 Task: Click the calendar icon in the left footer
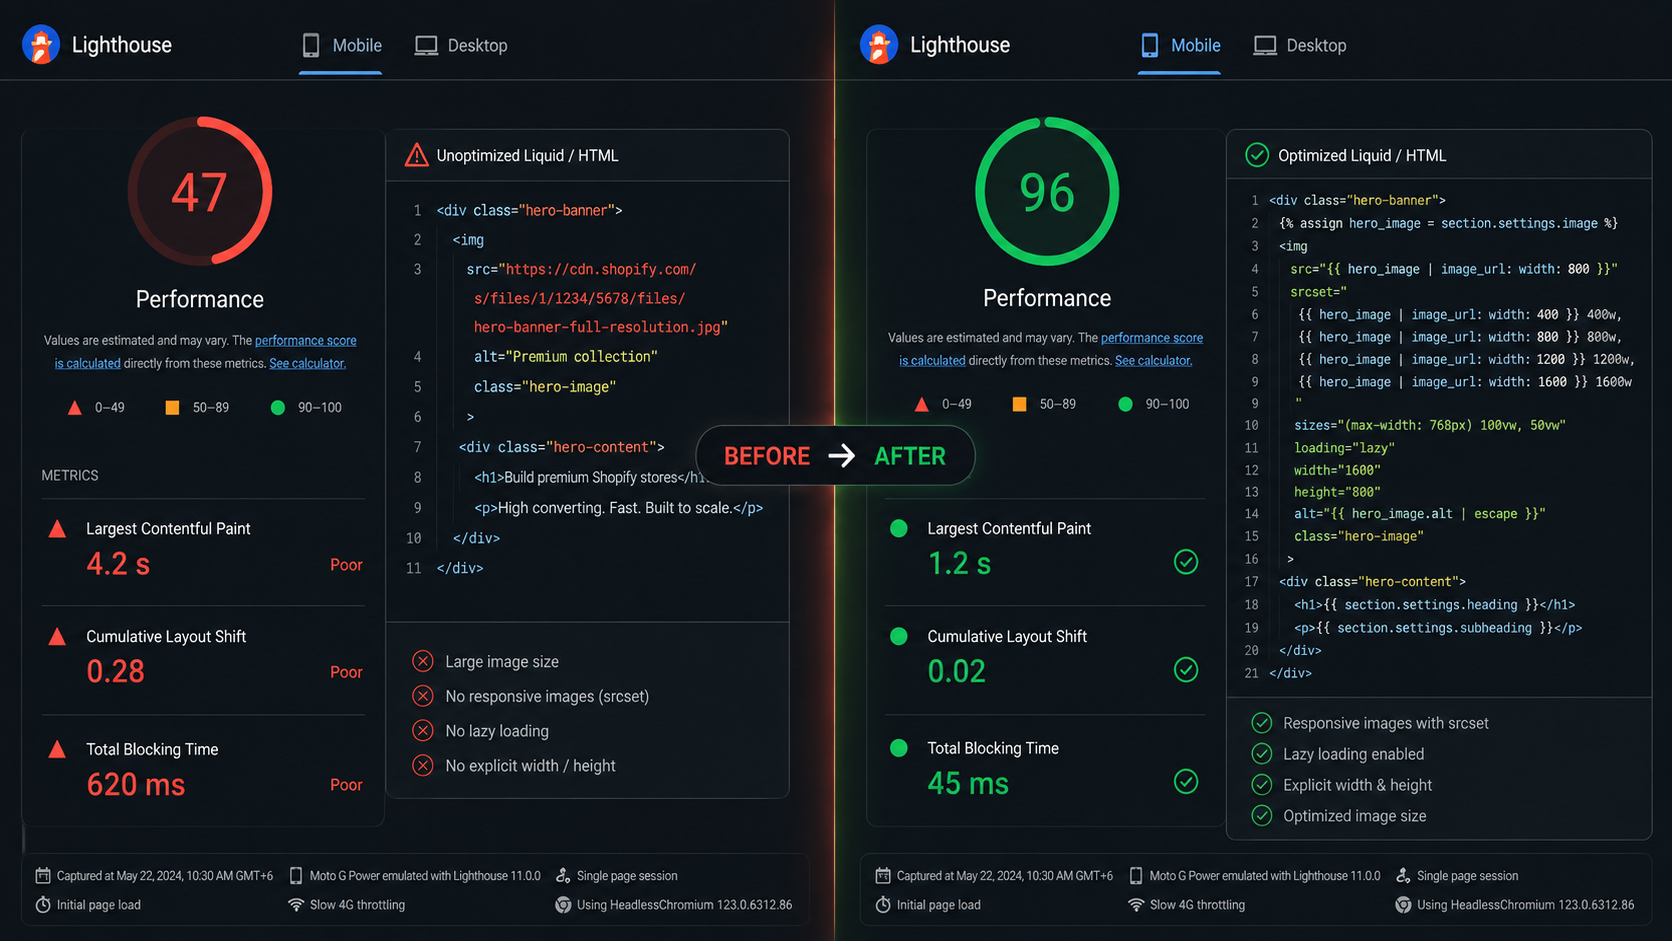[43, 876]
